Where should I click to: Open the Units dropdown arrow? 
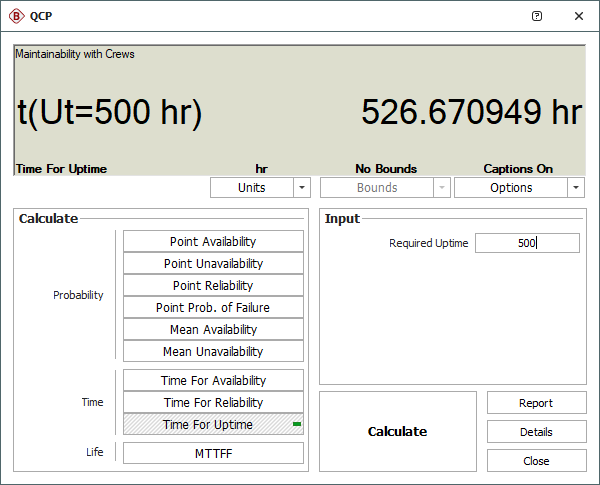[x=302, y=188]
